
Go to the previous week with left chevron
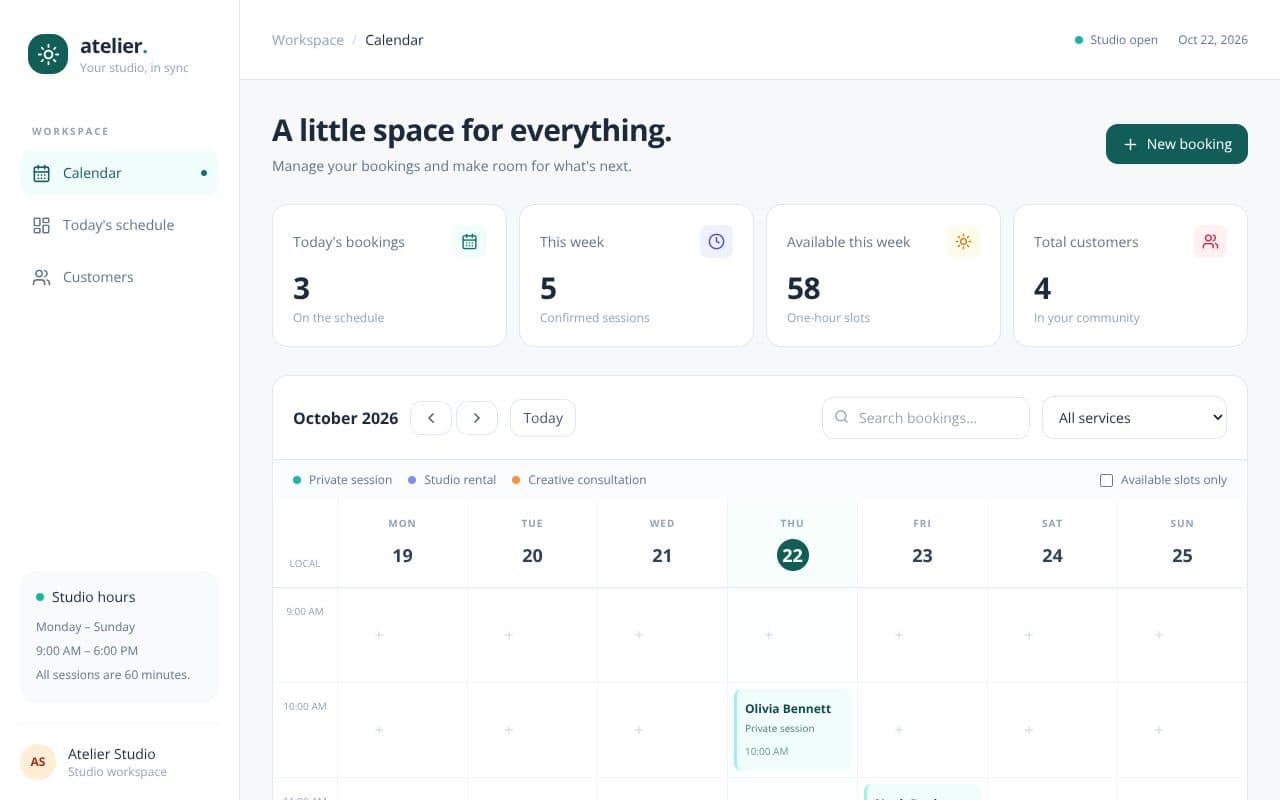[431, 418]
